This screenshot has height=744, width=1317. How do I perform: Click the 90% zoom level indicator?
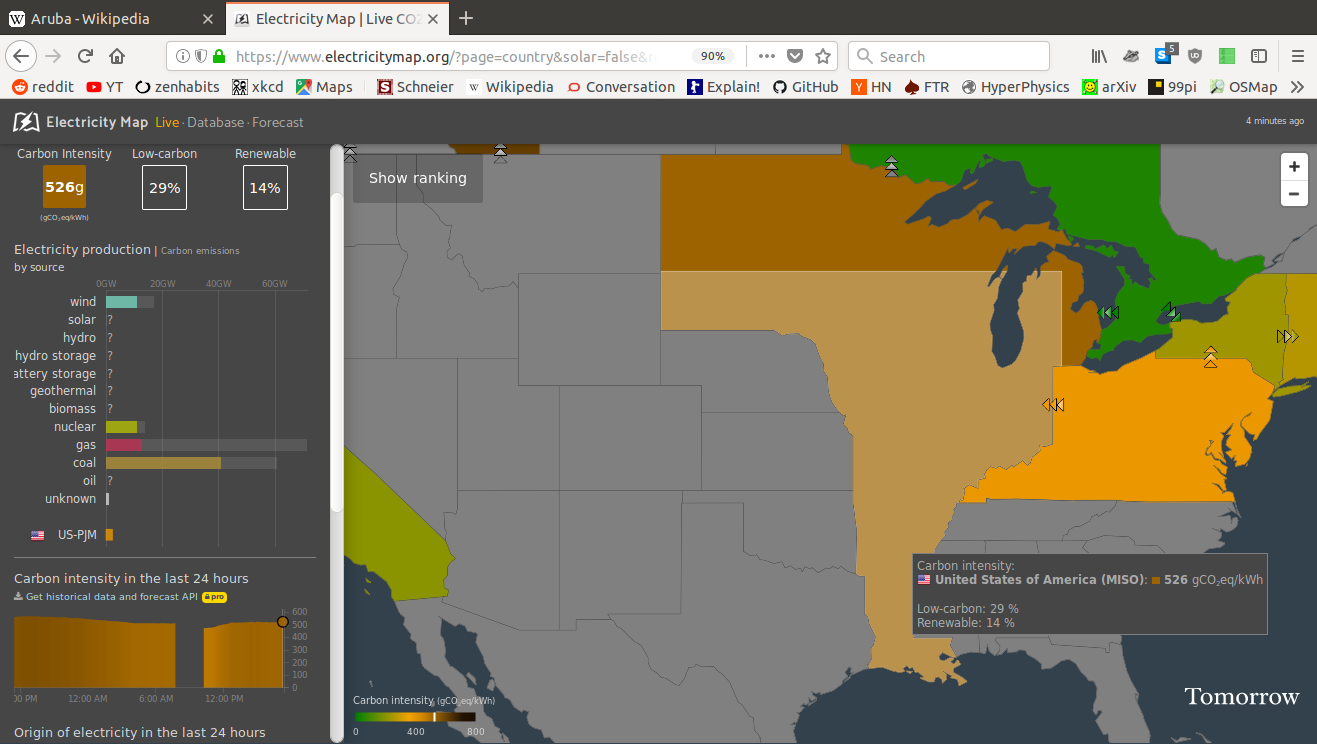point(712,56)
